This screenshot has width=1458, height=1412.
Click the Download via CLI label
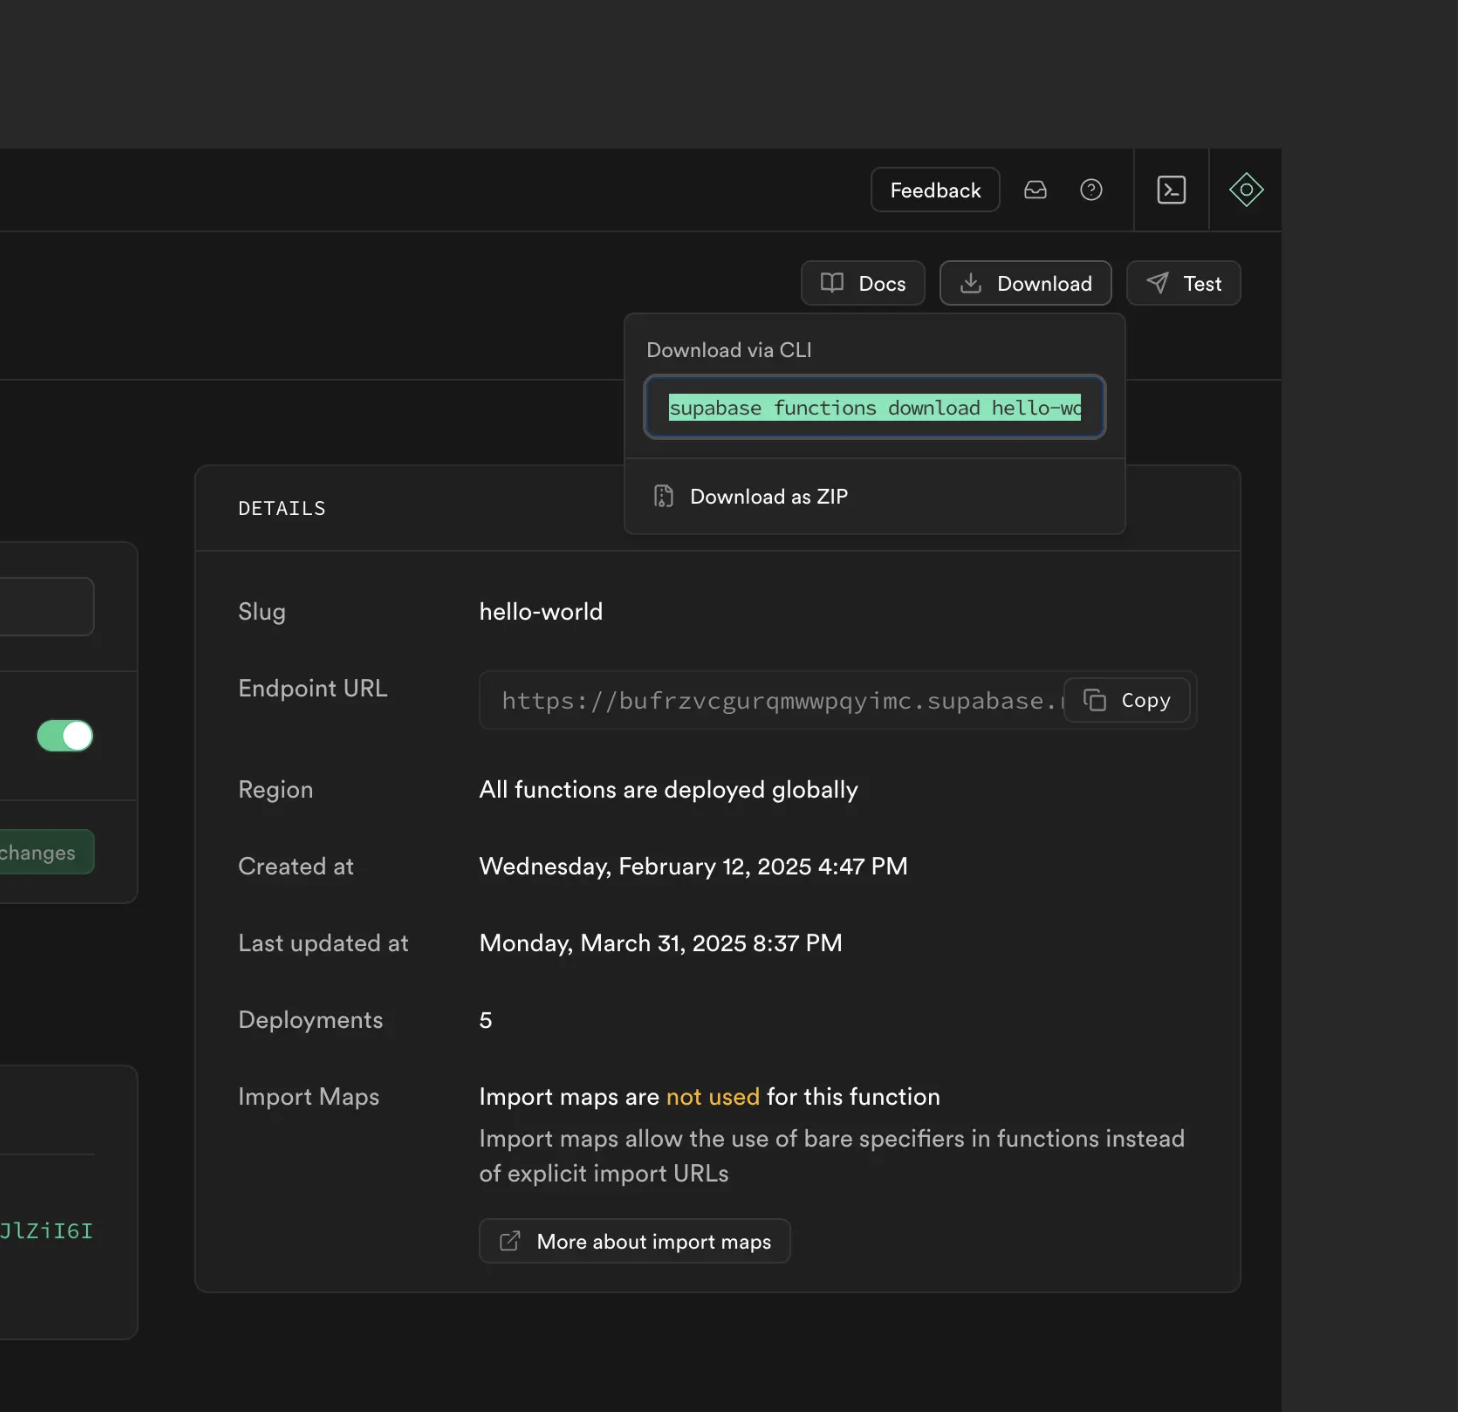point(729,350)
